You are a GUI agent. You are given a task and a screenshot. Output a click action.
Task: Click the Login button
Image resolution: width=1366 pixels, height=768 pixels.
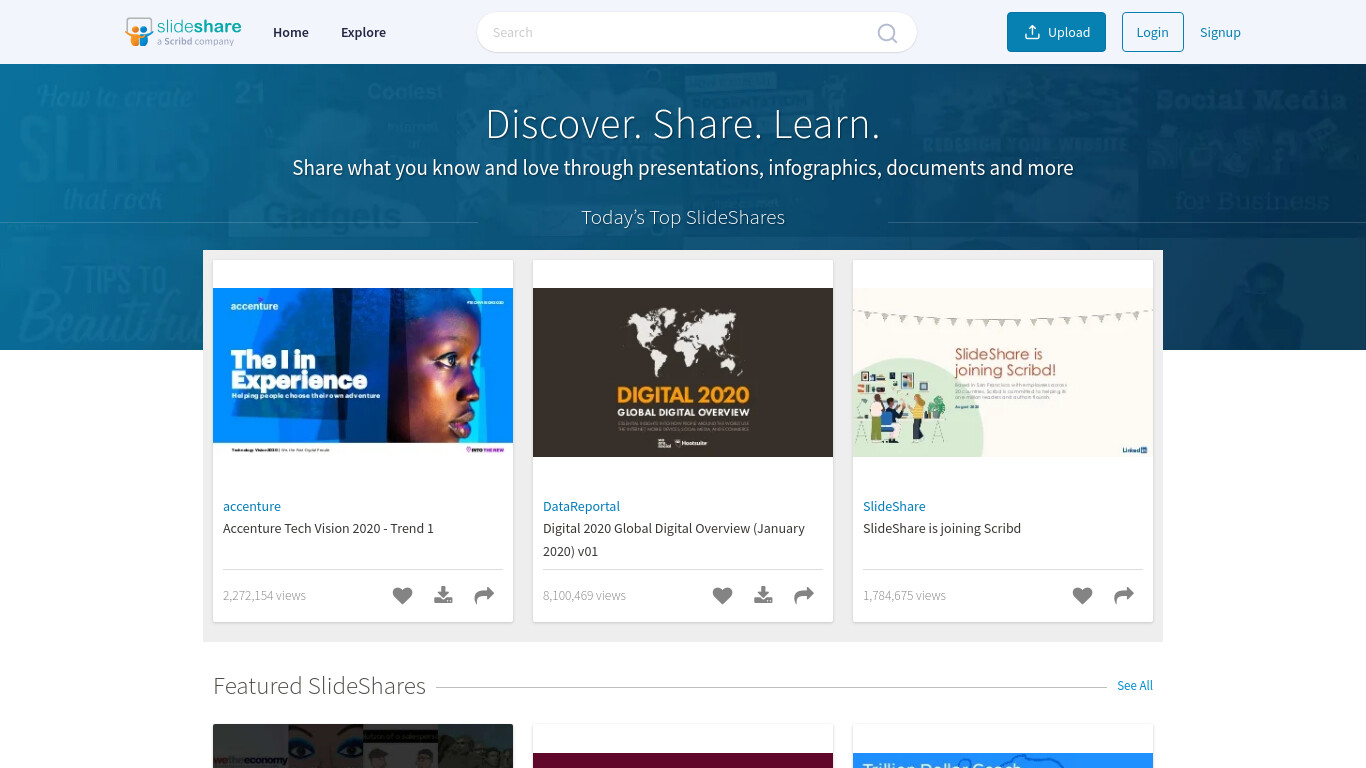1152,32
